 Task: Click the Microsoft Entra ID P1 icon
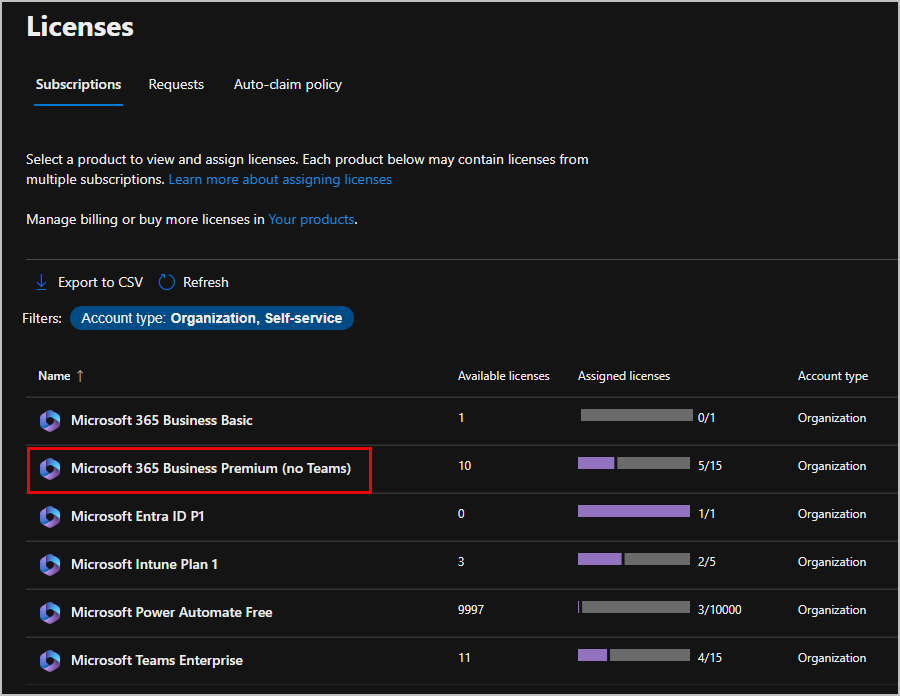click(50, 517)
